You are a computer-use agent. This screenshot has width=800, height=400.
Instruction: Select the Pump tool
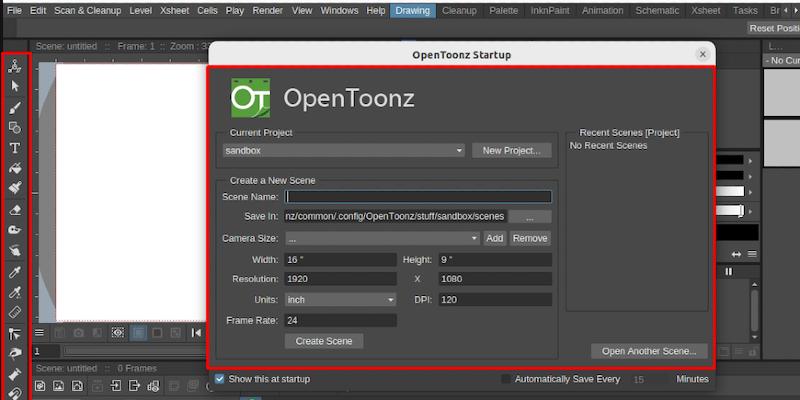pyautogui.click(x=15, y=374)
